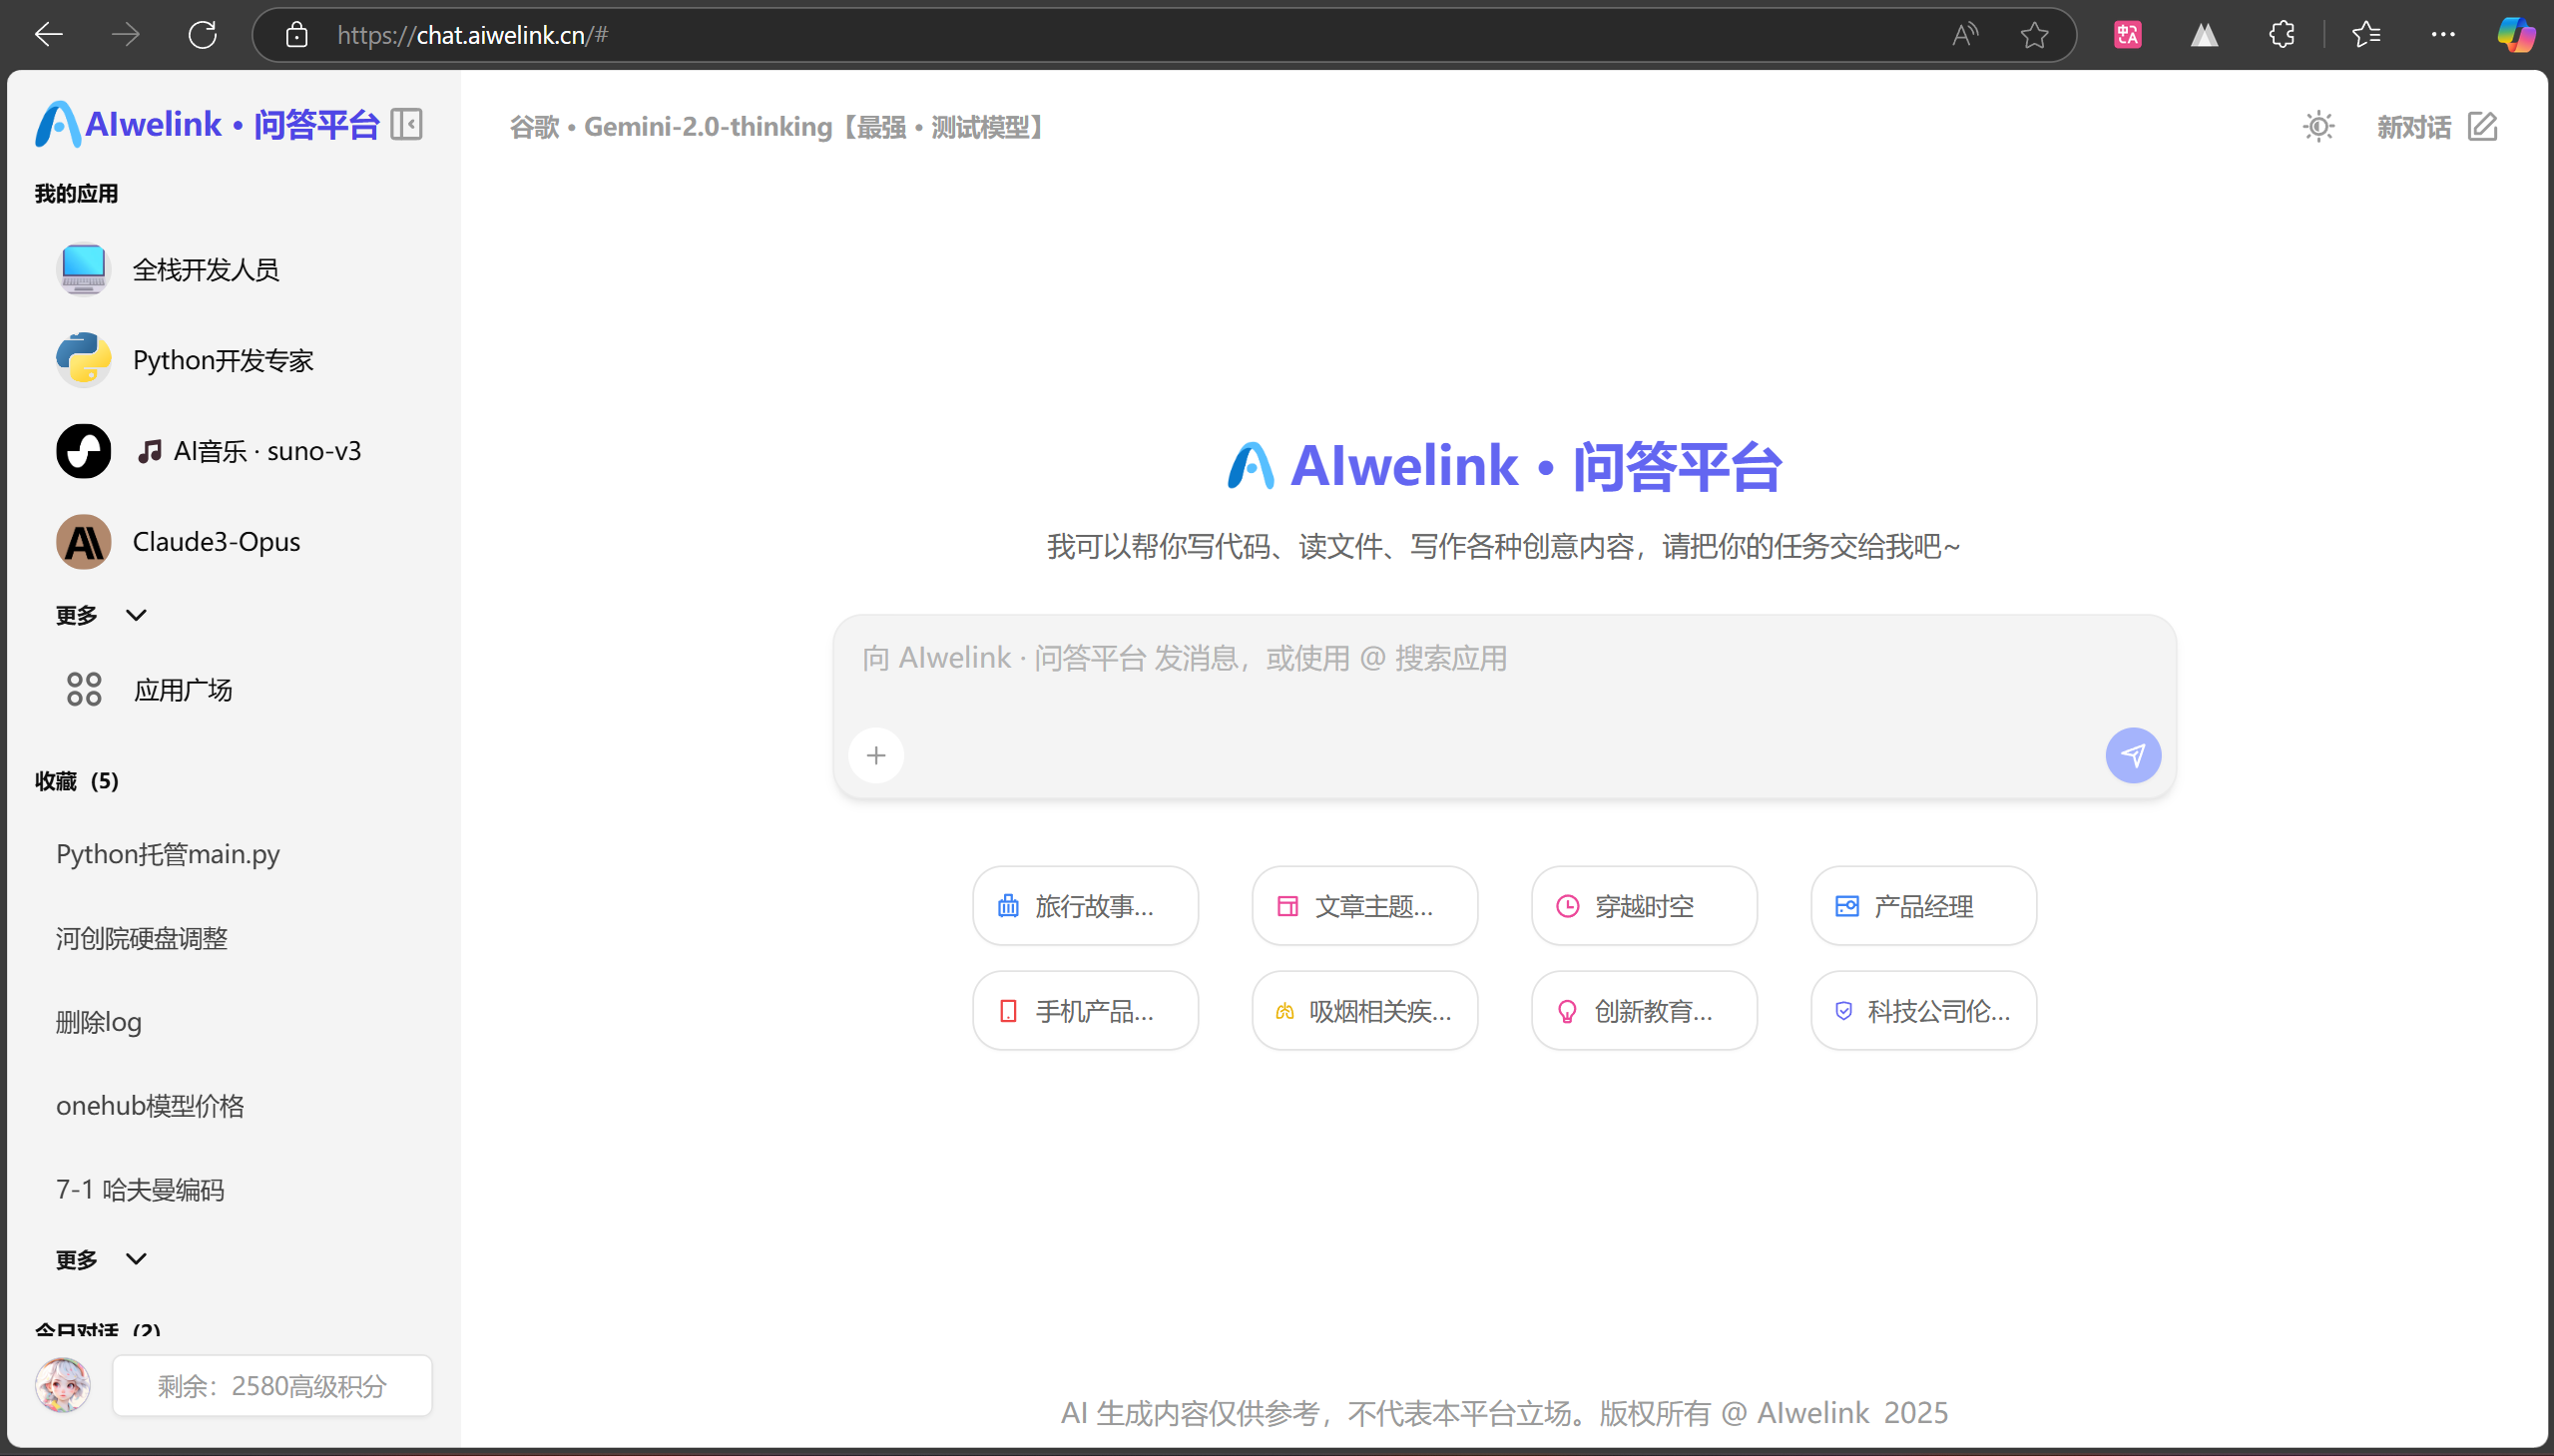This screenshot has height=1456, width=2554.
Task: Open the pink translate extension icon
Action: click(x=2127, y=35)
